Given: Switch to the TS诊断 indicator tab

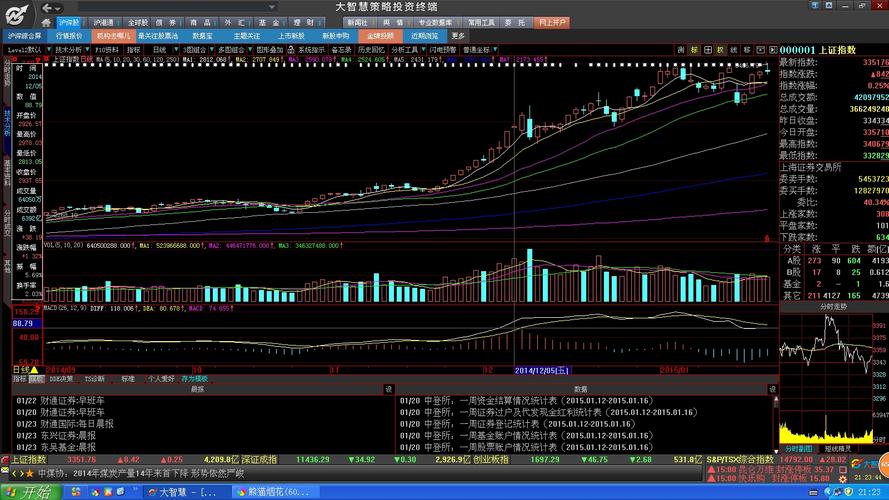Looking at the screenshot, I should tap(95, 379).
